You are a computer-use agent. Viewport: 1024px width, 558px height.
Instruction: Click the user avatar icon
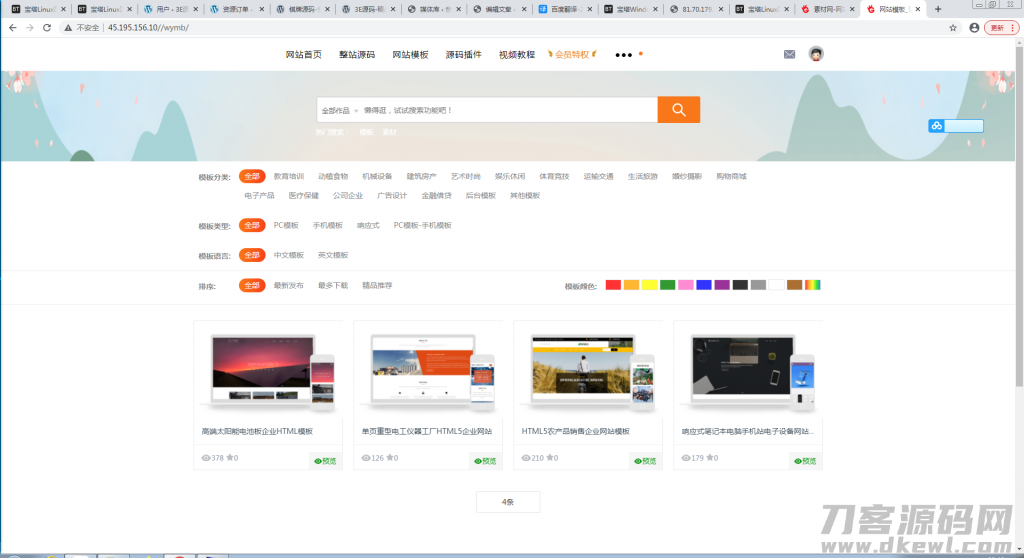[x=816, y=54]
